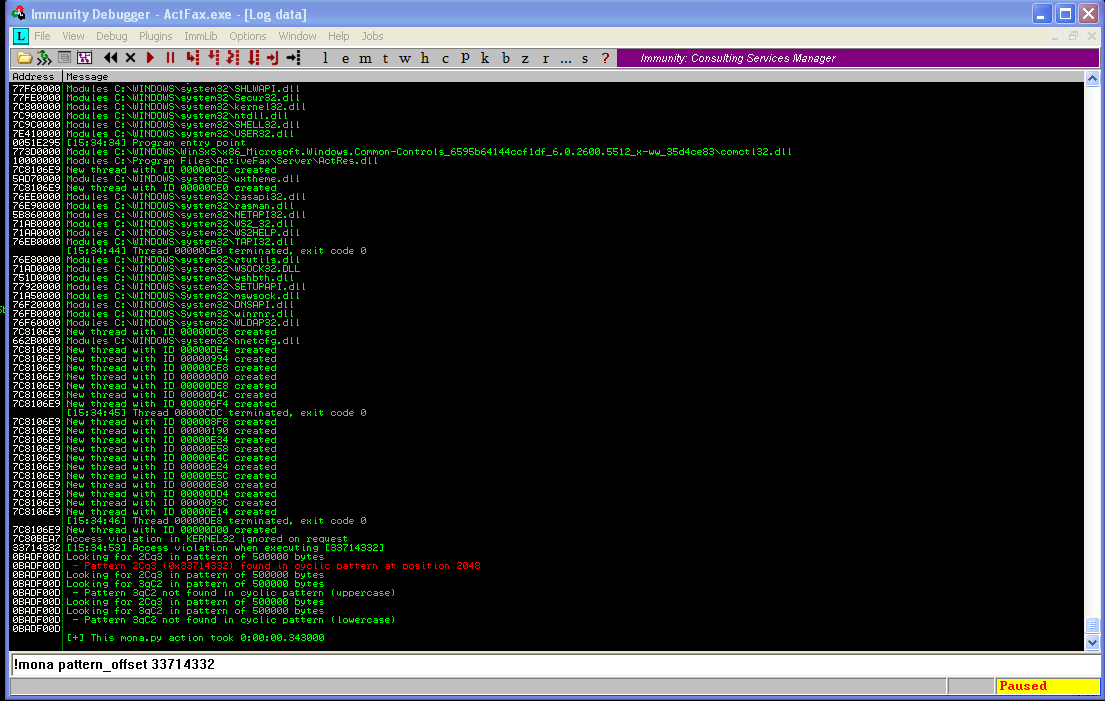Open the ImmLib menu
The height and width of the screenshot is (701, 1105).
pyautogui.click(x=201, y=36)
